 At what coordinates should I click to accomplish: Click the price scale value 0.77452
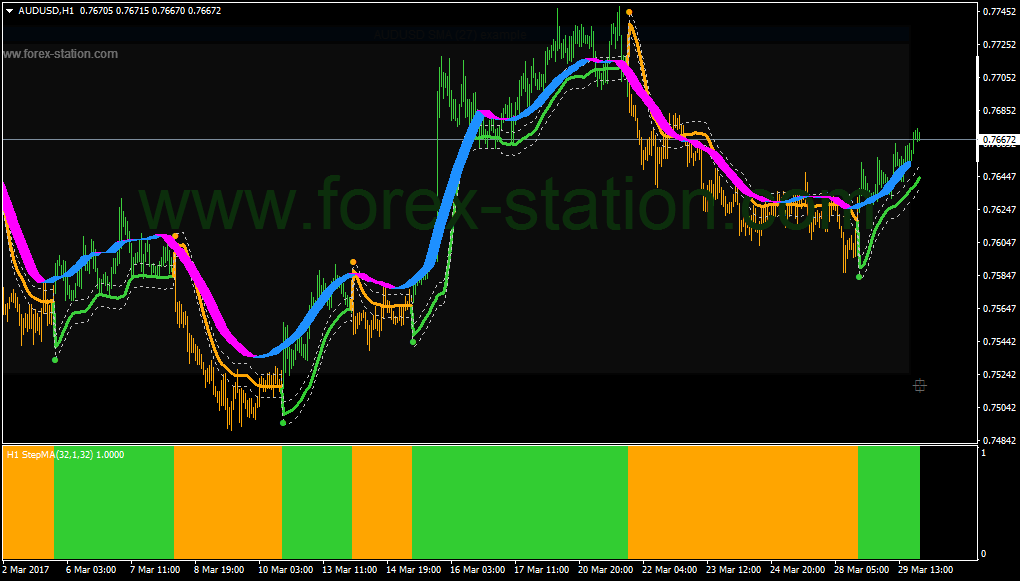1000,12
